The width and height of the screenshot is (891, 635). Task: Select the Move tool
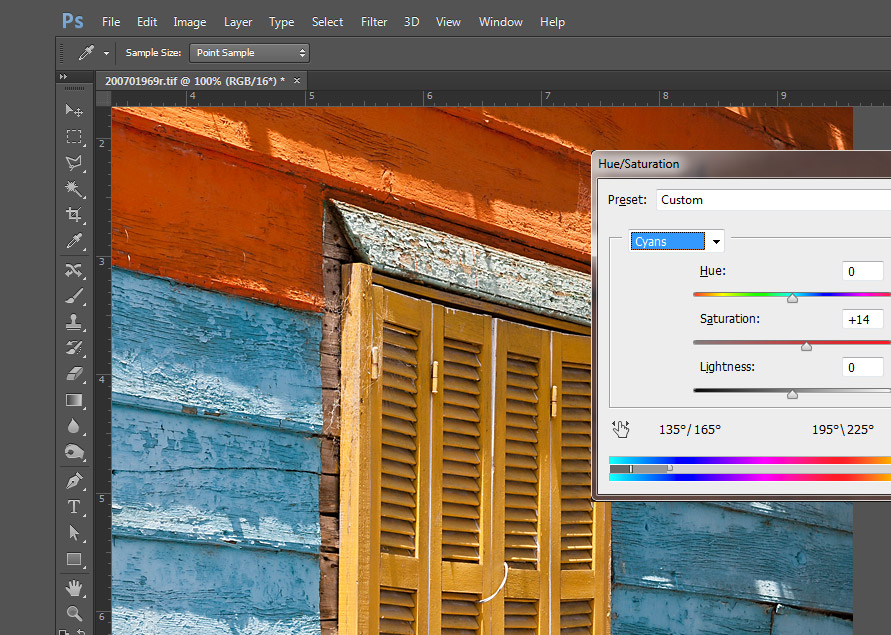[74, 110]
